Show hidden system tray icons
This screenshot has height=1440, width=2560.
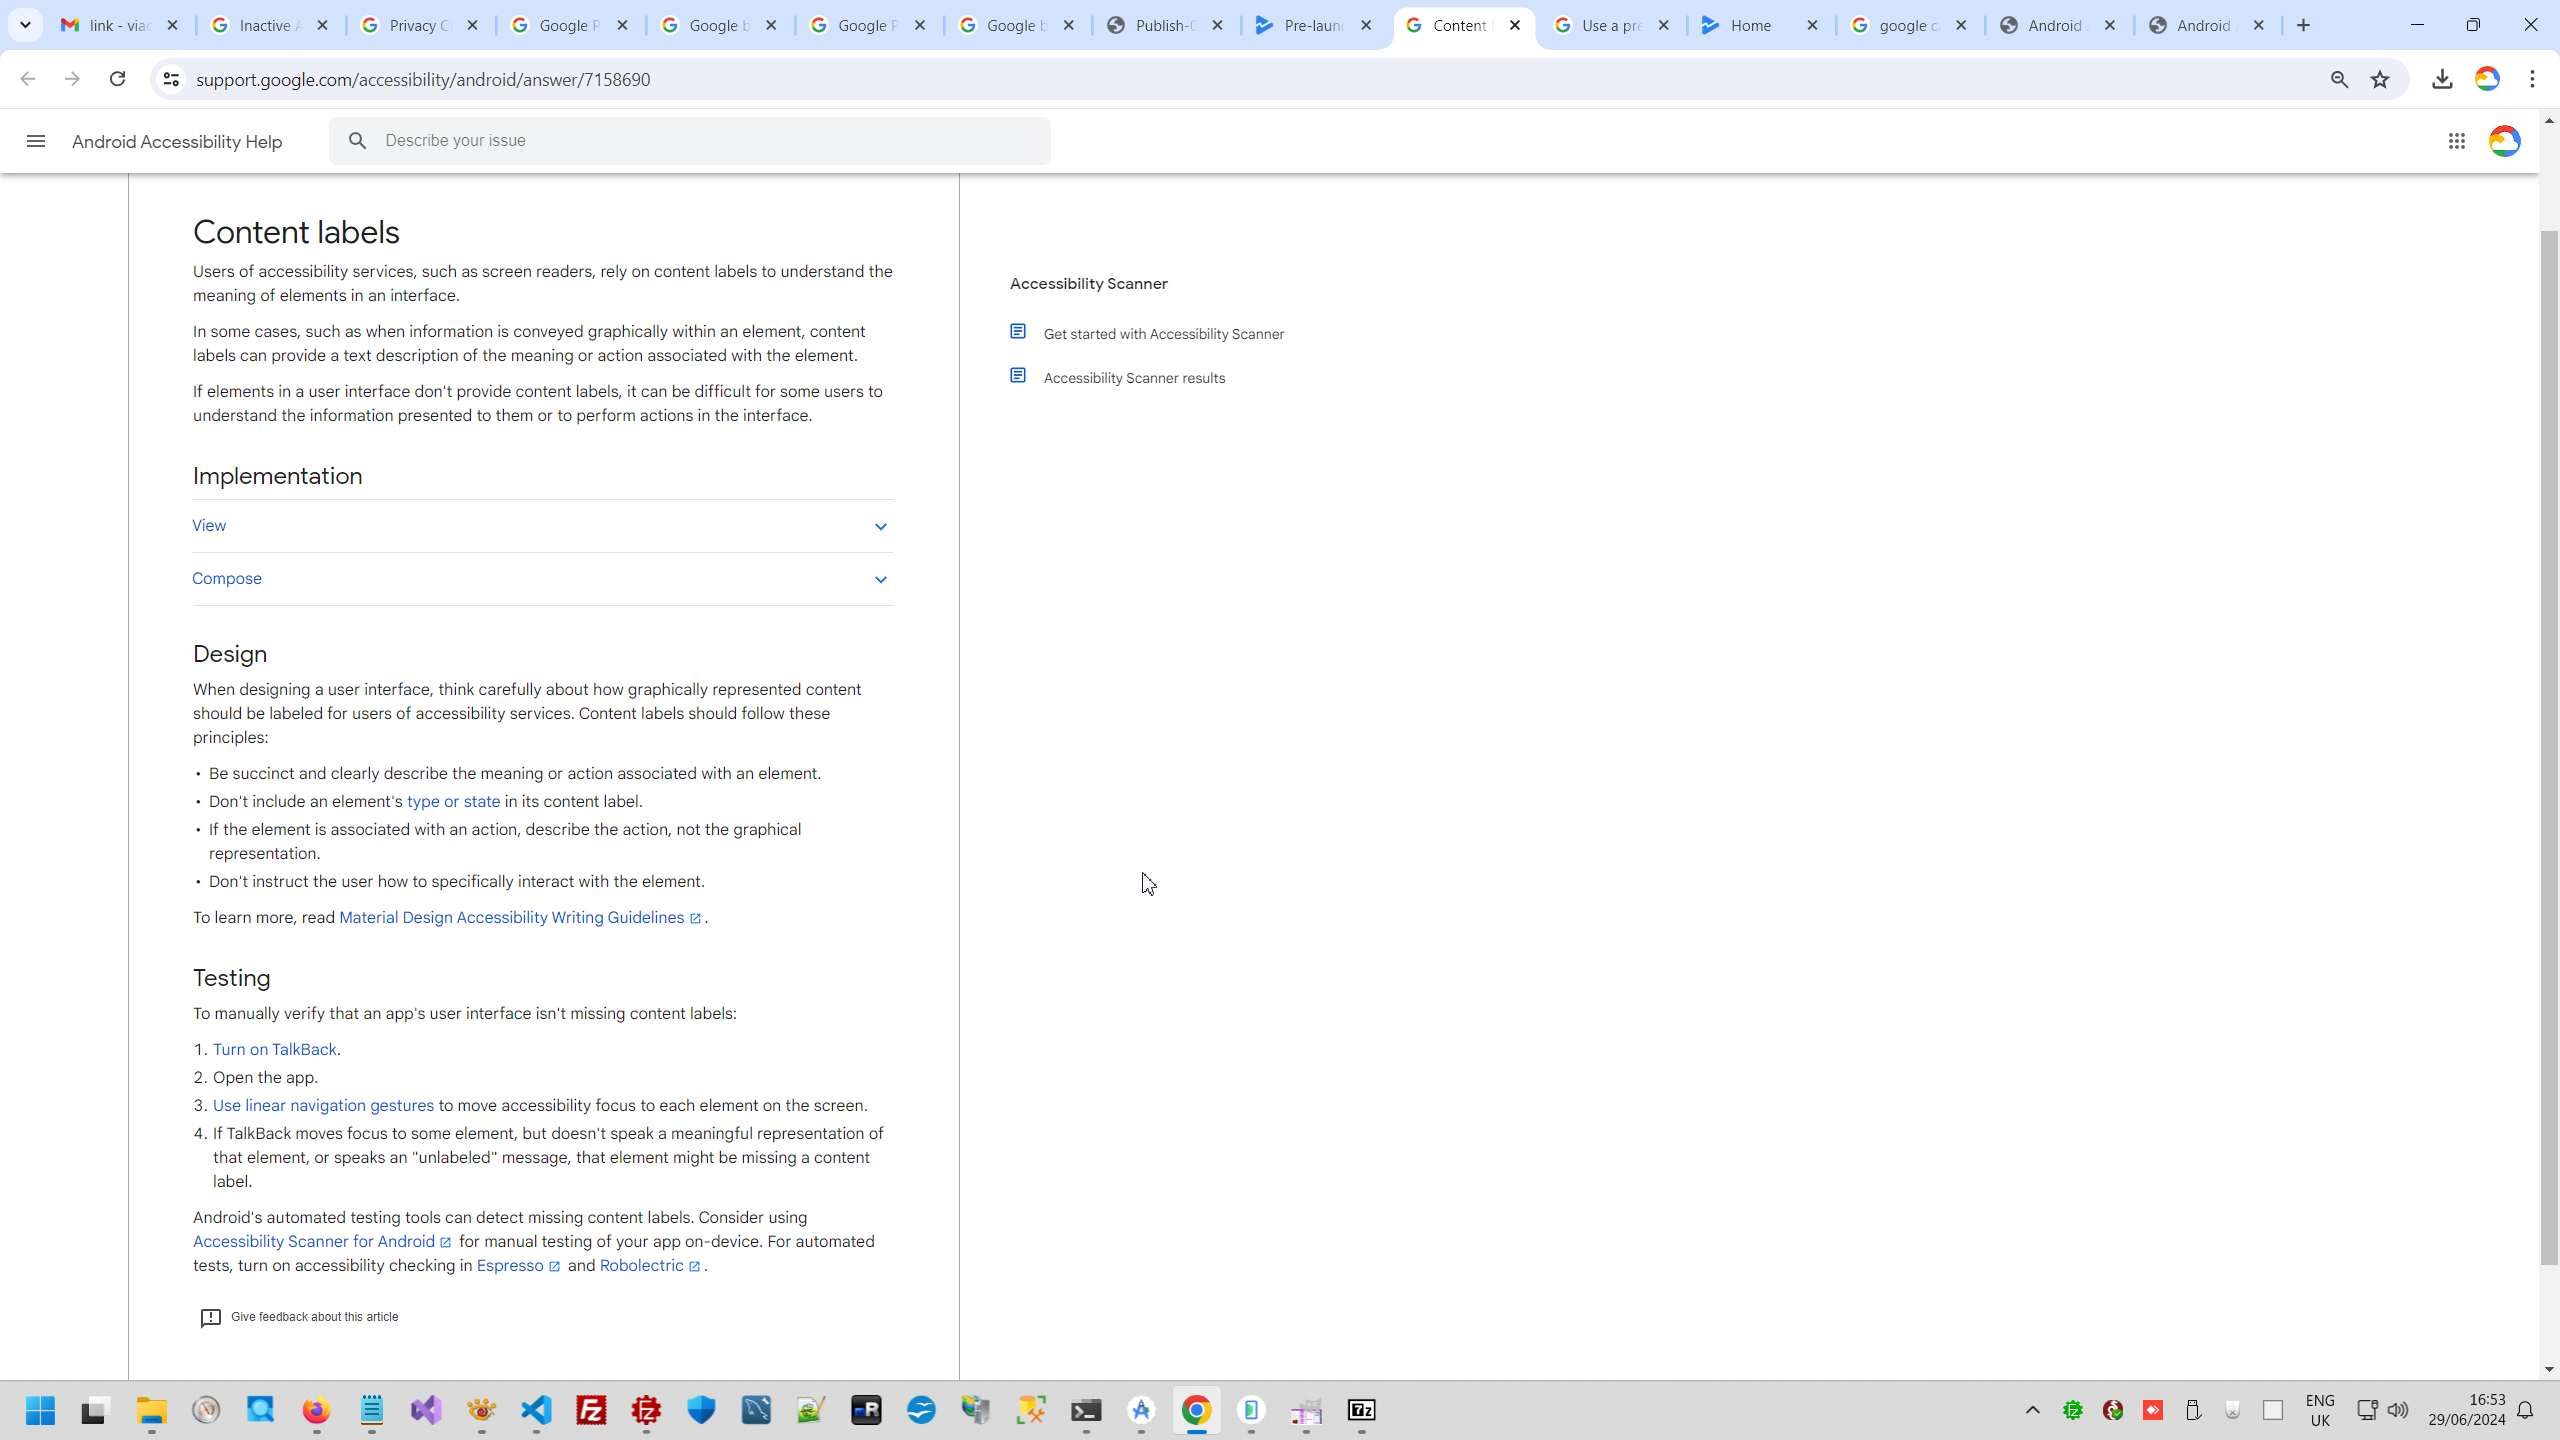[x=2032, y=1410]
